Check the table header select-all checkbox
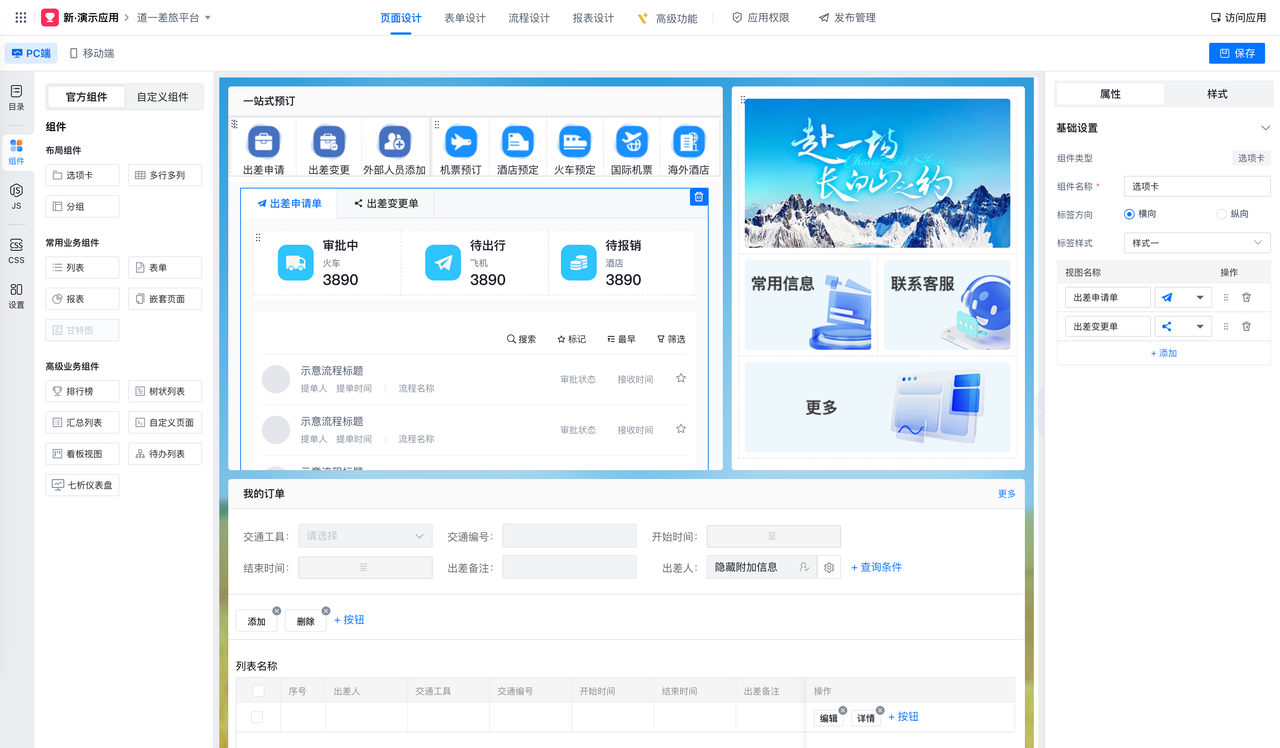The image size is (1280, 748). point(259,691)
